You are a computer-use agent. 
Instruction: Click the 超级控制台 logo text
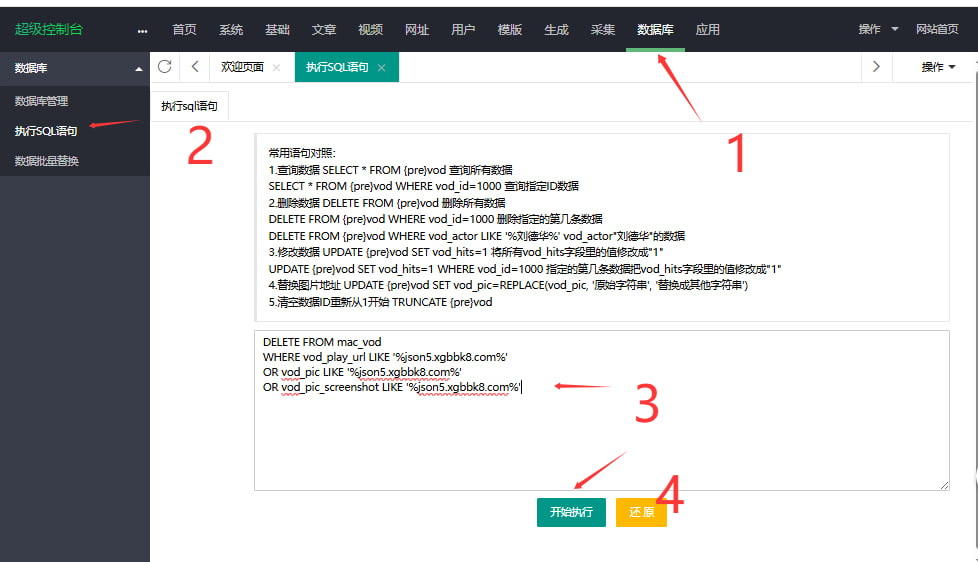(48, 29)
